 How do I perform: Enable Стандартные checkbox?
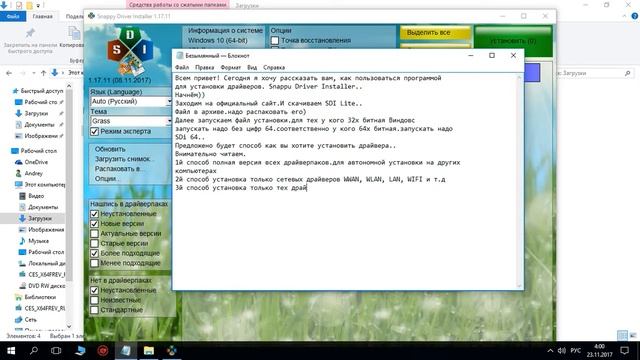(94, 310)
